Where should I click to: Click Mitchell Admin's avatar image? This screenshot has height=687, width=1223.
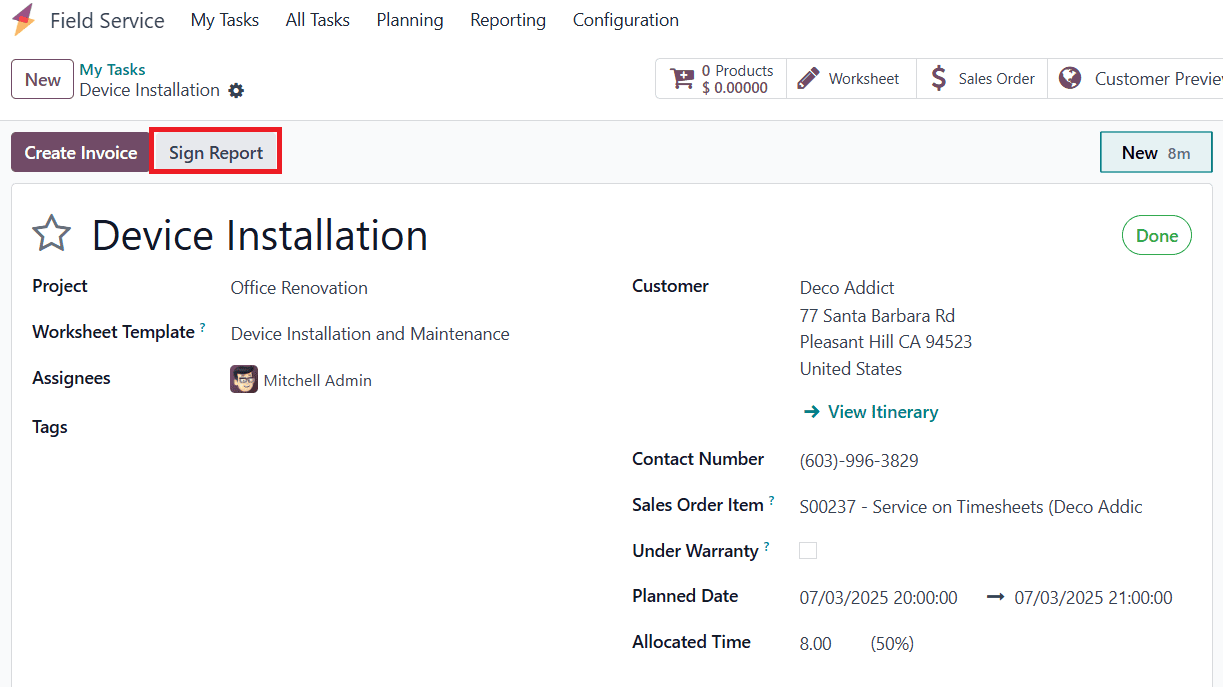pos(244,380)
